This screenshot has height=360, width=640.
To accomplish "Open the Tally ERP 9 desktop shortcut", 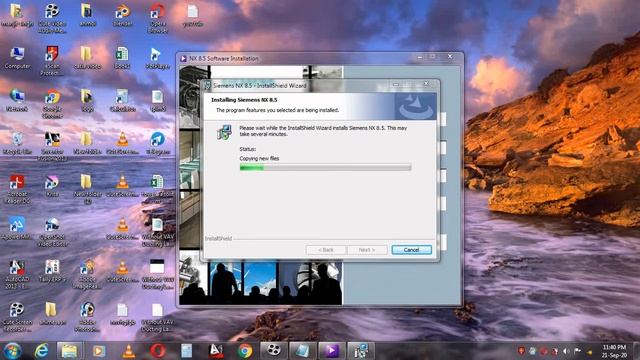I will [52, 271].
